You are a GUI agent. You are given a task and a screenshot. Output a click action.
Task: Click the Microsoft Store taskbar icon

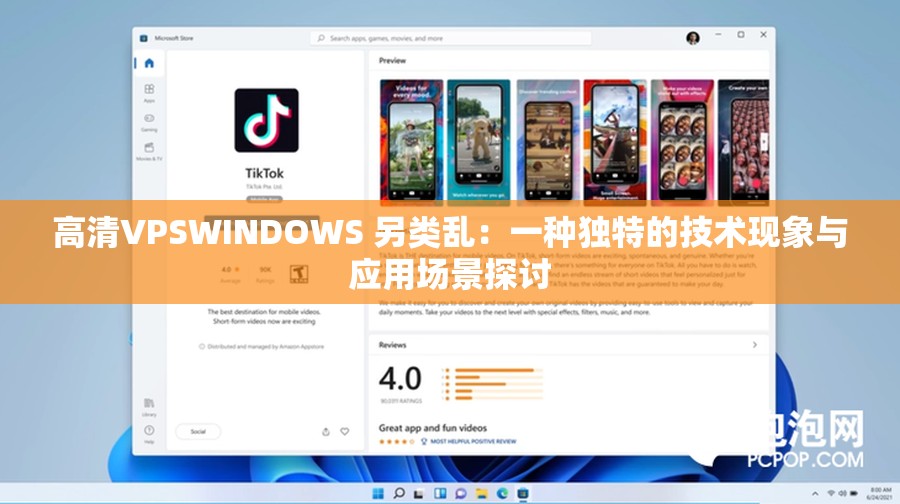click(x=523, y=493)
